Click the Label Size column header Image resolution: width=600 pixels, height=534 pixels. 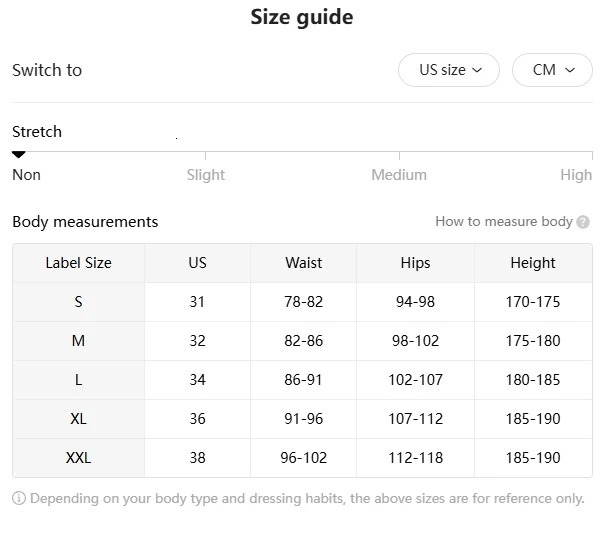point(78,263)
